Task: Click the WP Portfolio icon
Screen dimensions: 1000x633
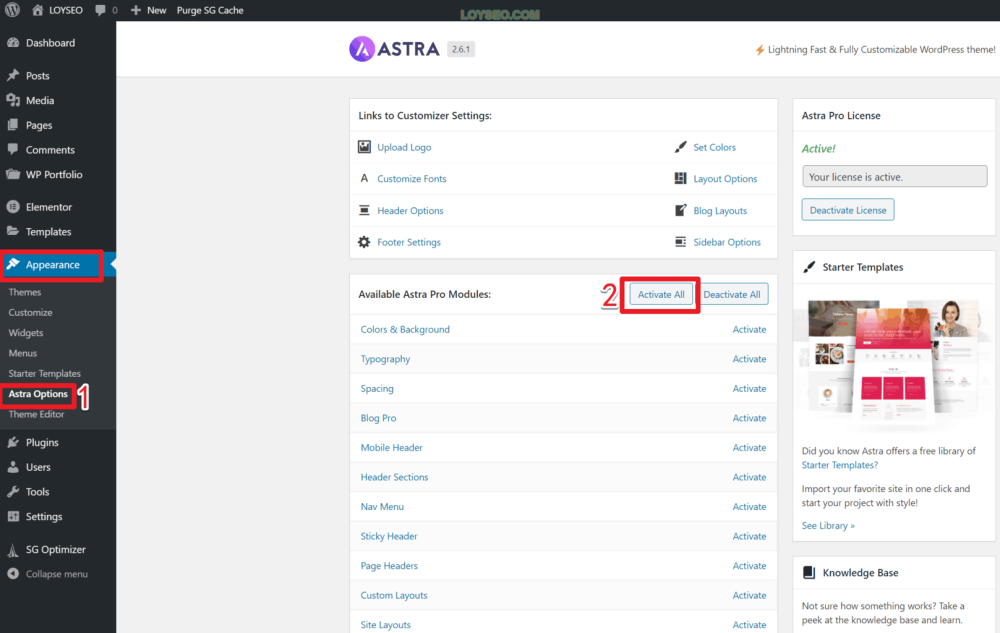Action: [x=13, y=174]
